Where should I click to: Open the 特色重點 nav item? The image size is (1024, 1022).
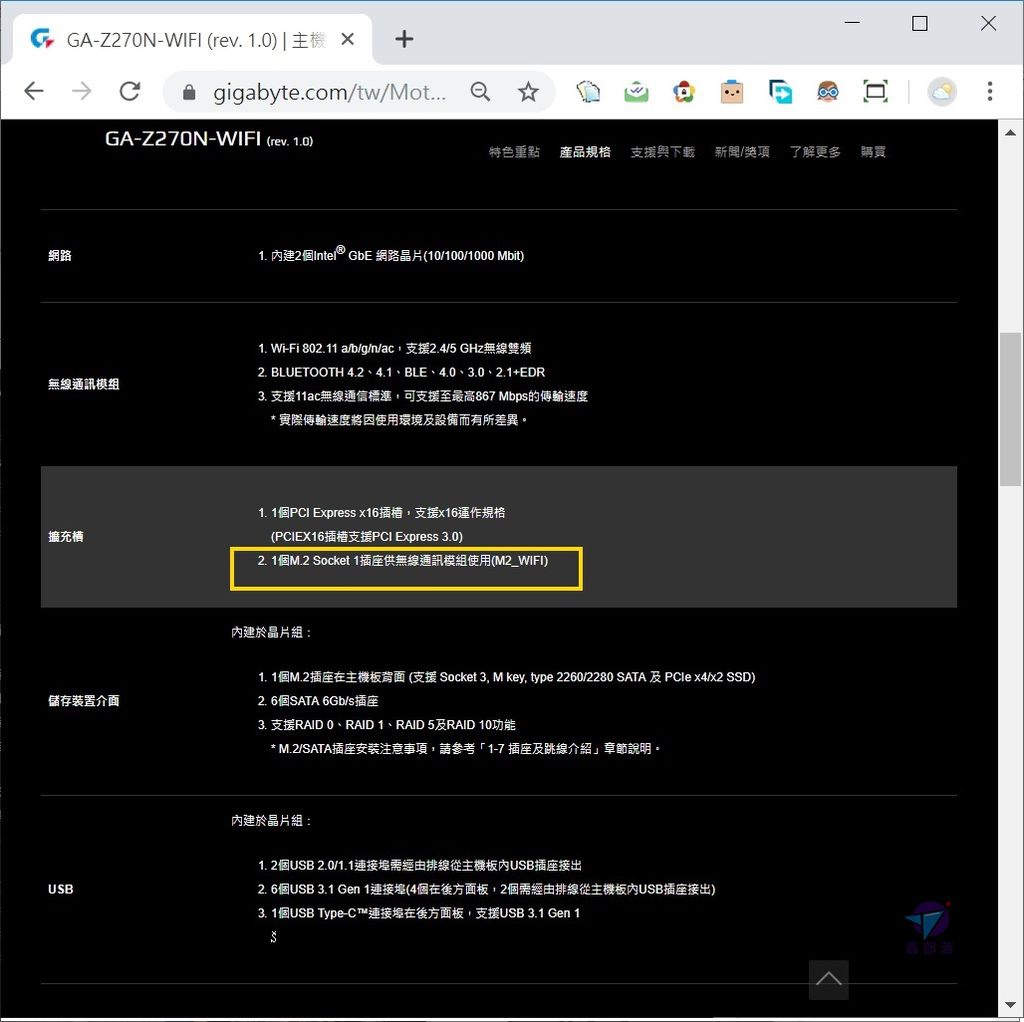tap(514, 152)
